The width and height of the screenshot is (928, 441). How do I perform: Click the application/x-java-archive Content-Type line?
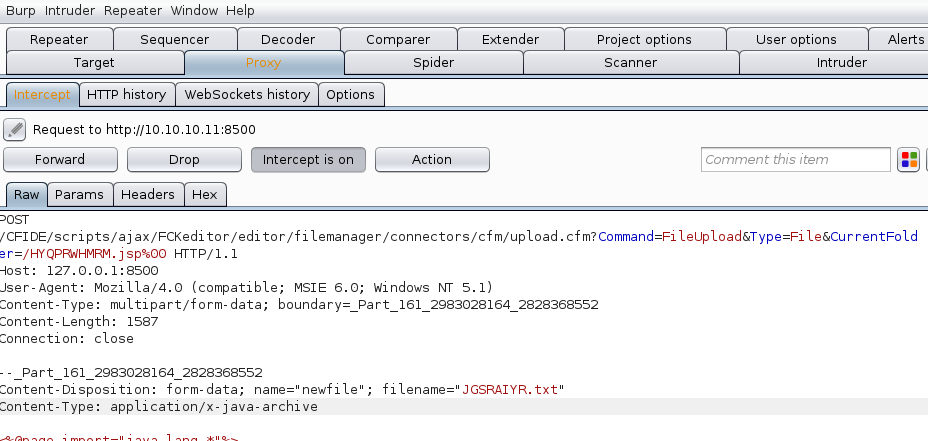click(159, 407)
